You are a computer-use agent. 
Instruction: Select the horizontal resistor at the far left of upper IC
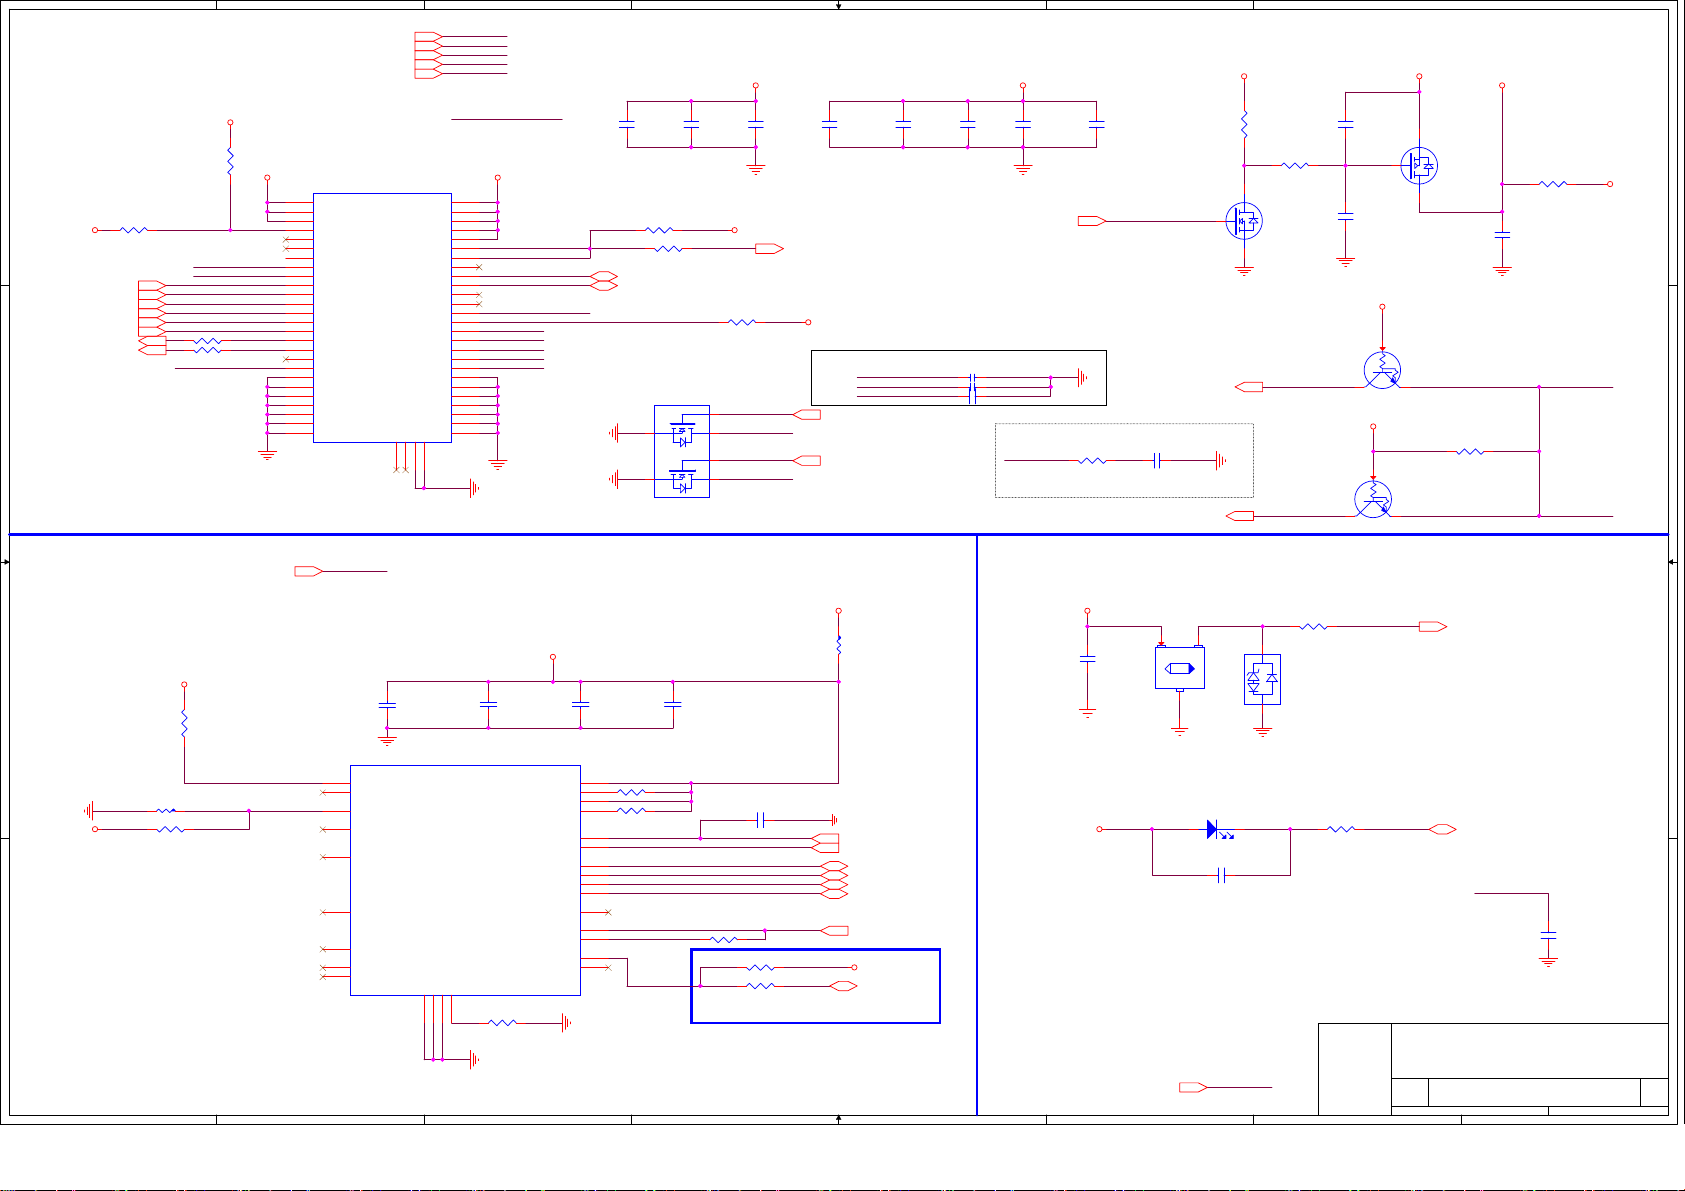coord(134,230)
